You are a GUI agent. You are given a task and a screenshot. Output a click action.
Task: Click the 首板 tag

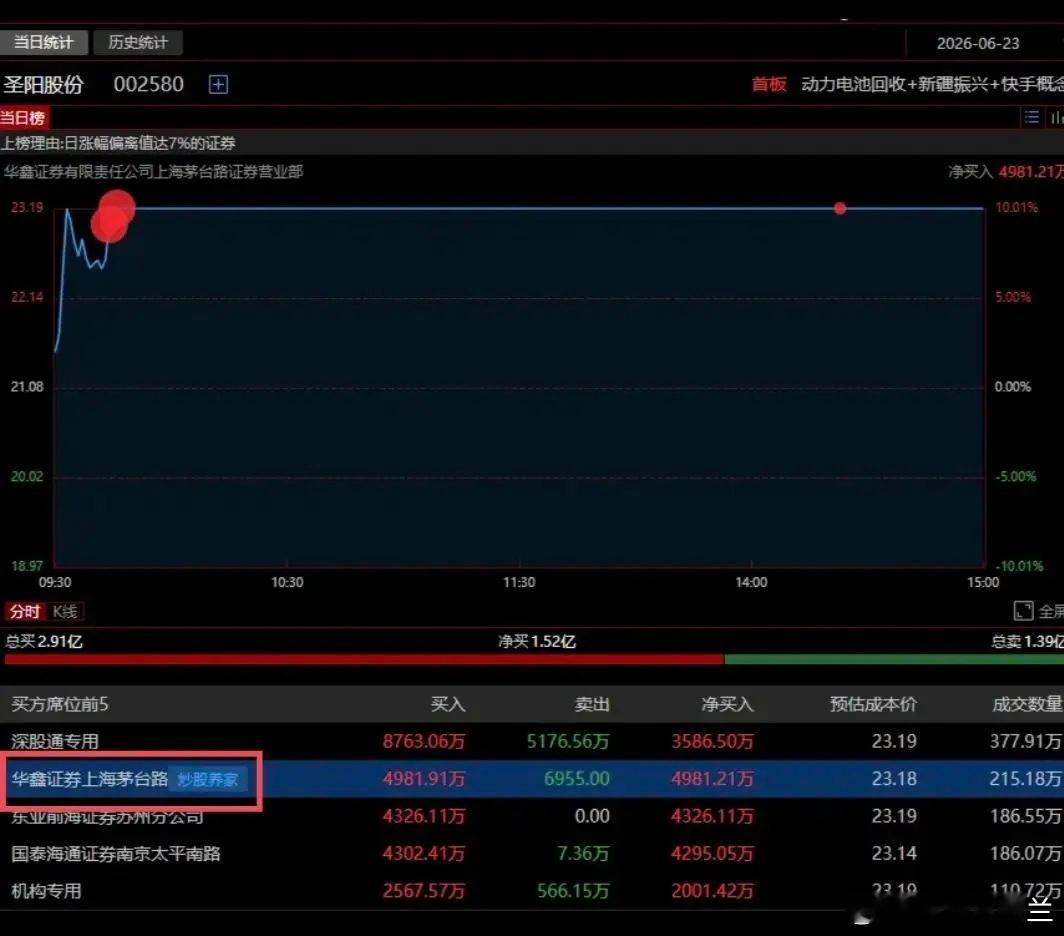pos(769,84)
